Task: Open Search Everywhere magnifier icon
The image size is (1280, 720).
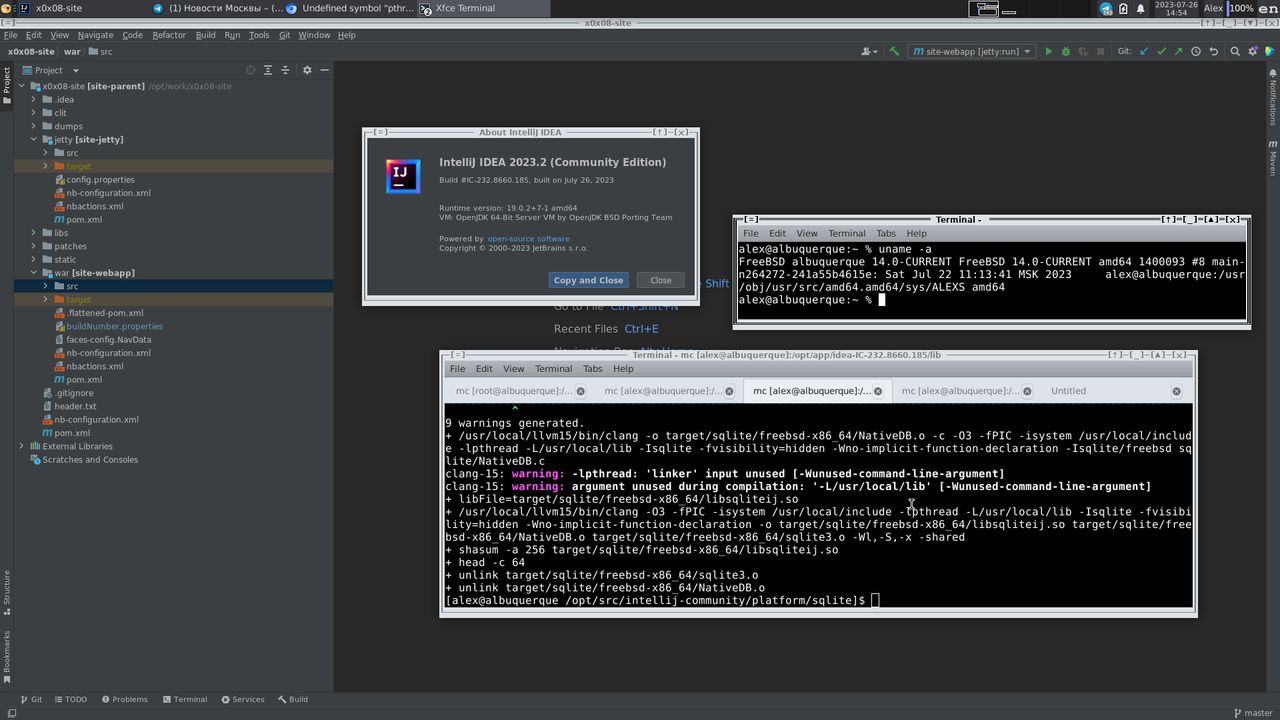Action: click(1235, 51)
